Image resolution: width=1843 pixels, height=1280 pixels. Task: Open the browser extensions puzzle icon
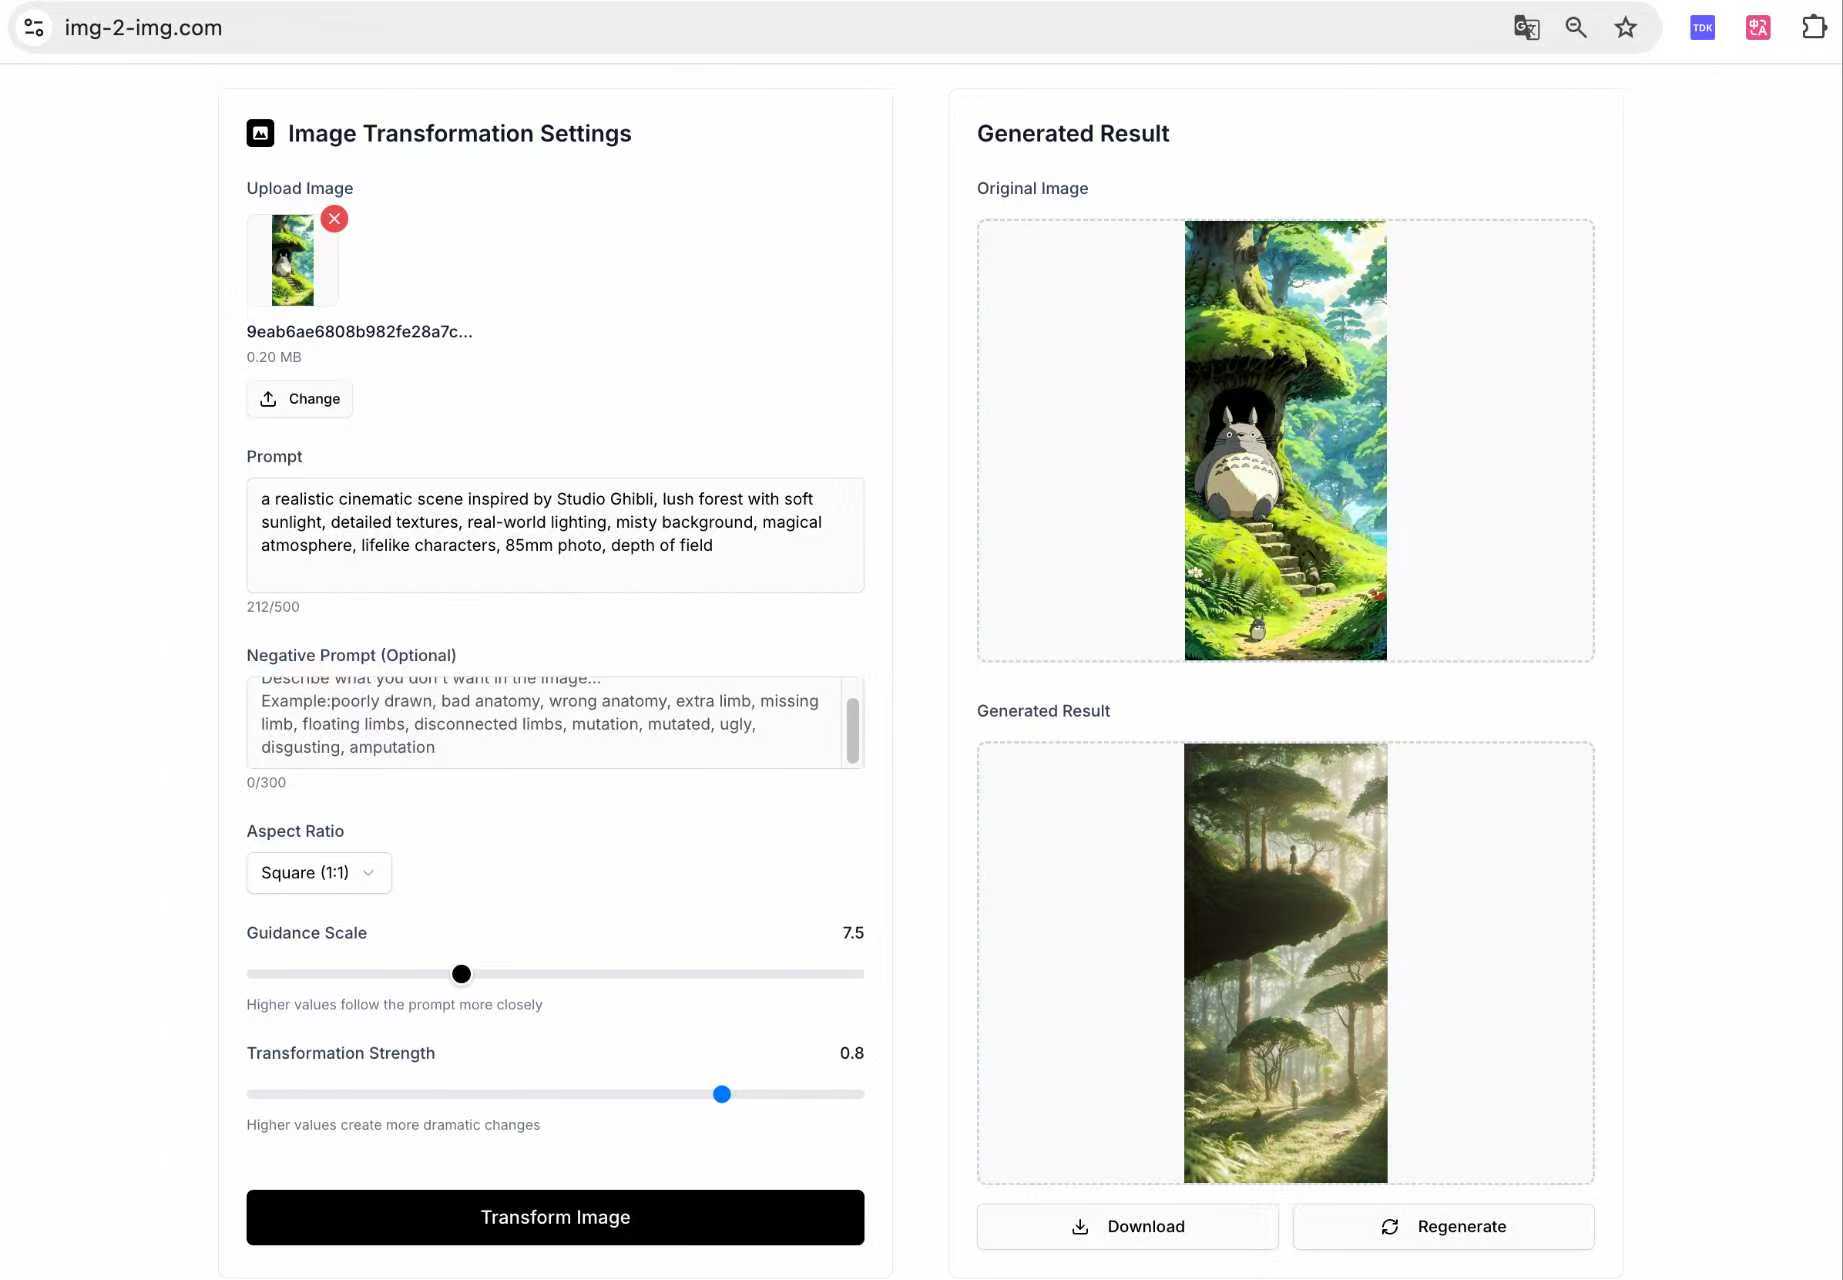coord(1814,27)
